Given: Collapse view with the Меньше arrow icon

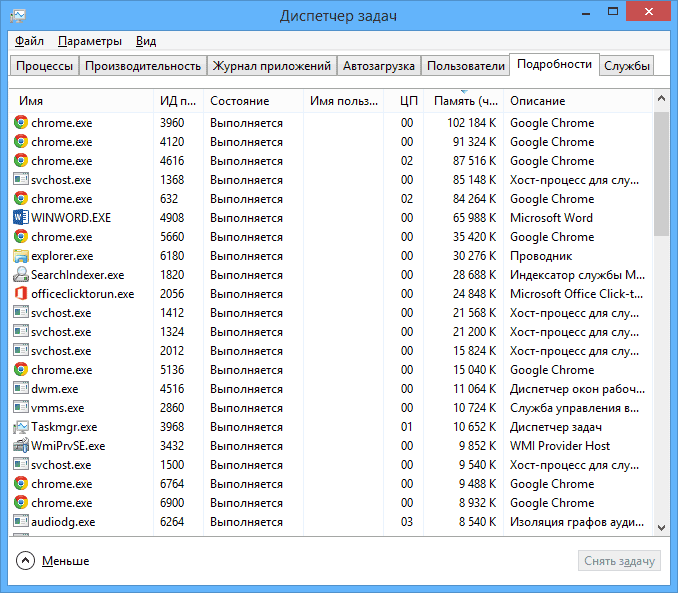Looking at the screenshot, I should tap(25, 561).
